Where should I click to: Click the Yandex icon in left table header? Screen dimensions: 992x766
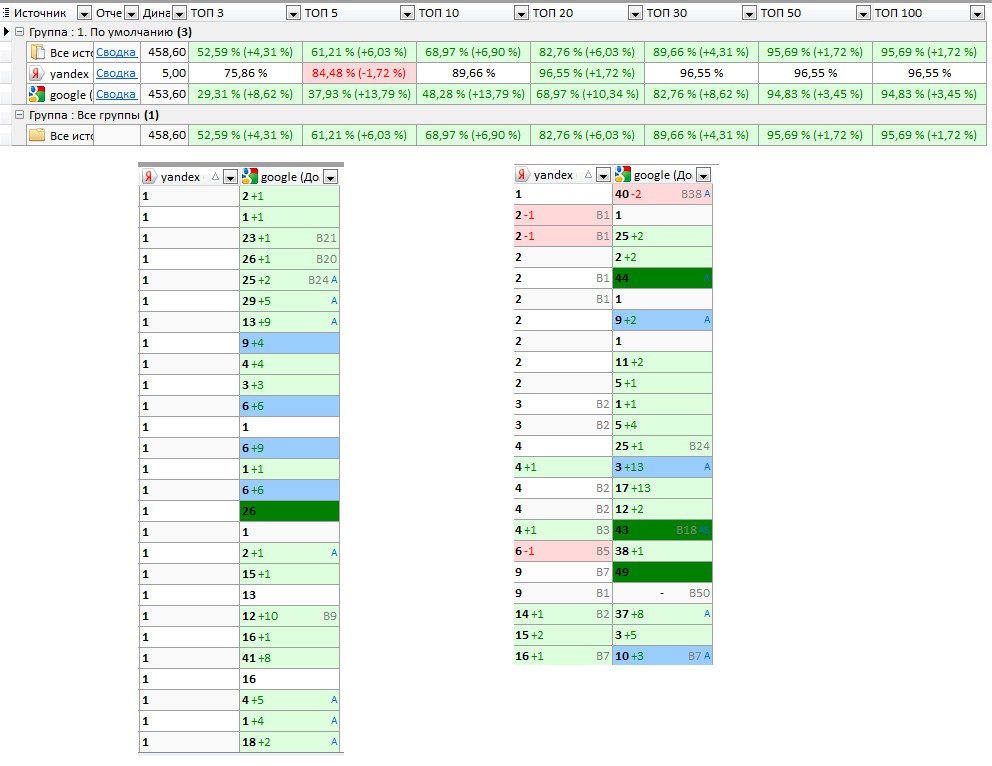pos(149,177)
